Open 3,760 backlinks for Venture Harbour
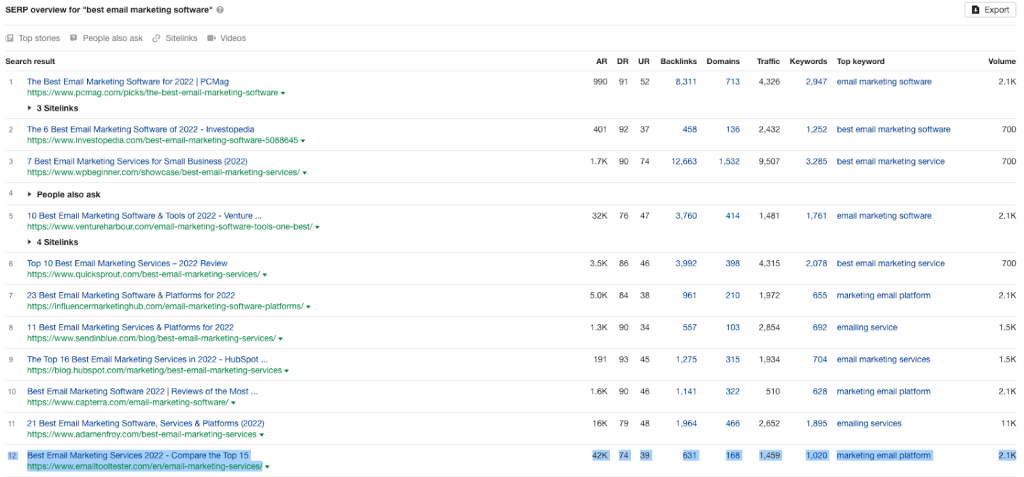The image size is (1024, 477). coord(686,216)
